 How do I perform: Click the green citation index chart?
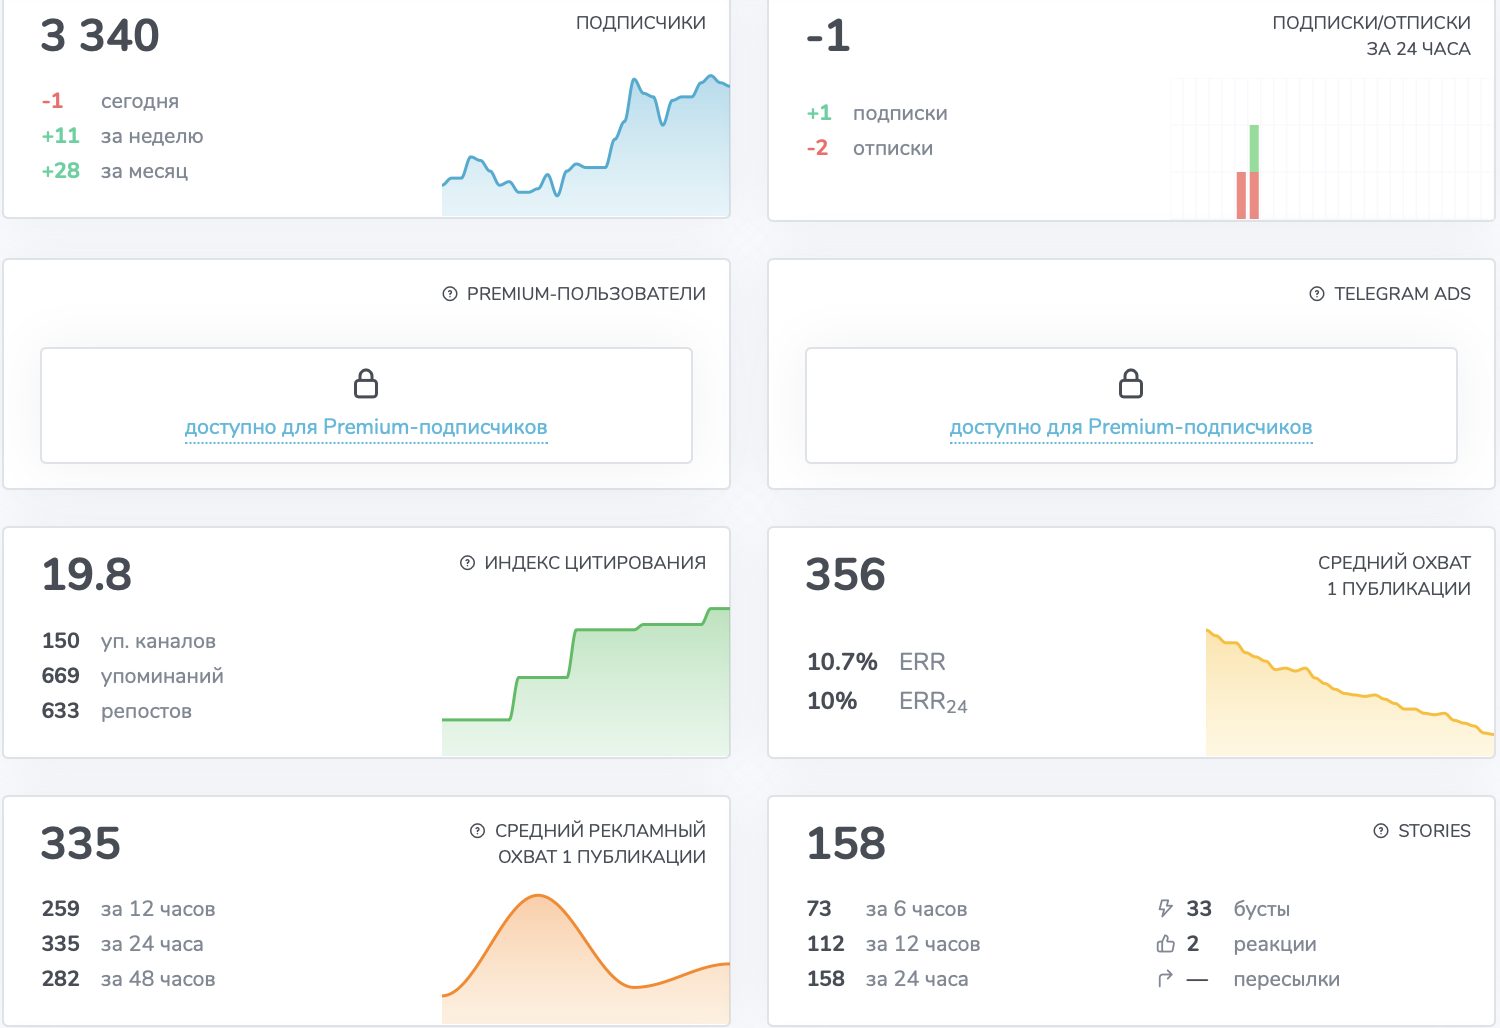tap(586, 681)
